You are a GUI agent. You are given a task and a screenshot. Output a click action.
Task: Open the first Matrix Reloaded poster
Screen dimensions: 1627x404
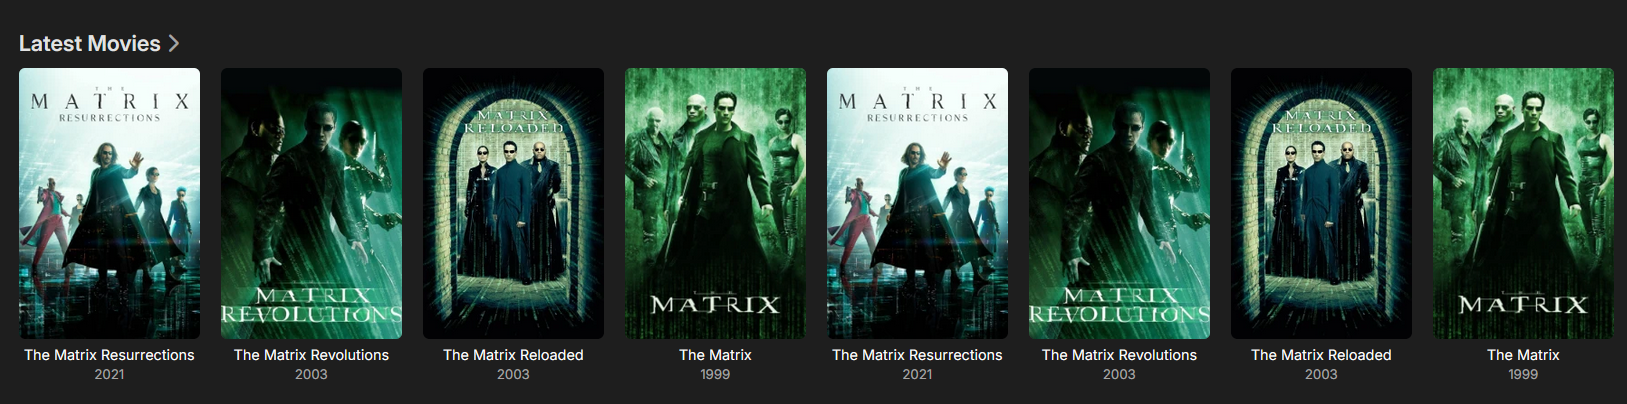[513, 203]
